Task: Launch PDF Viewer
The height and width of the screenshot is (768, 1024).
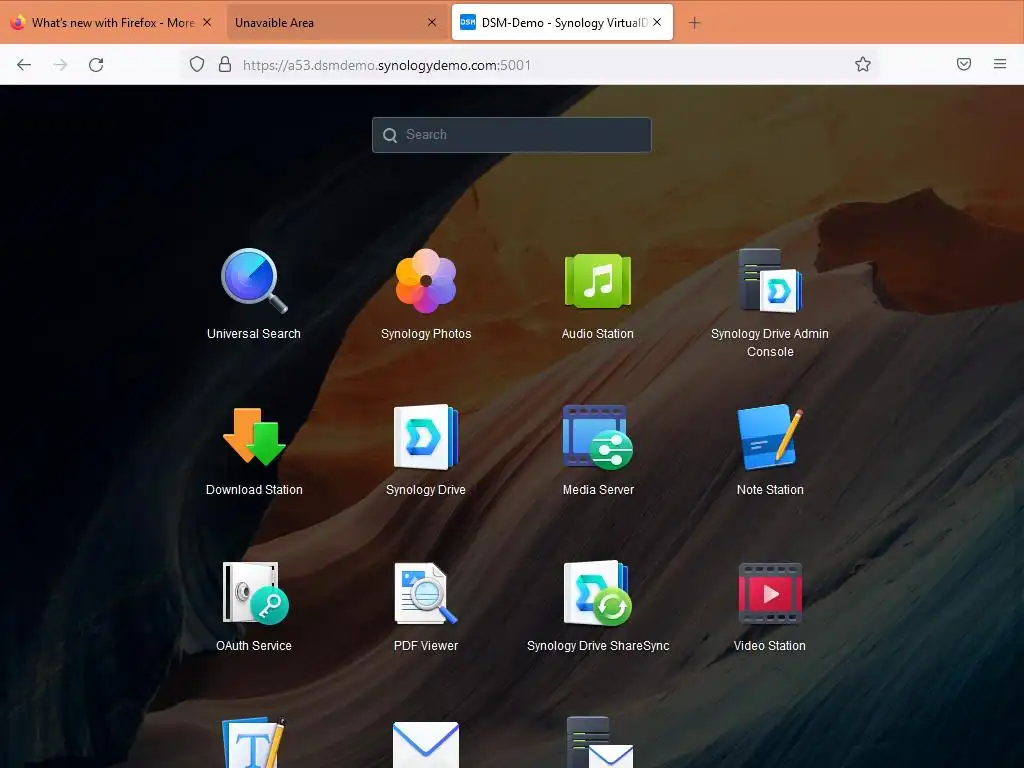Action: tap(426, 593)
